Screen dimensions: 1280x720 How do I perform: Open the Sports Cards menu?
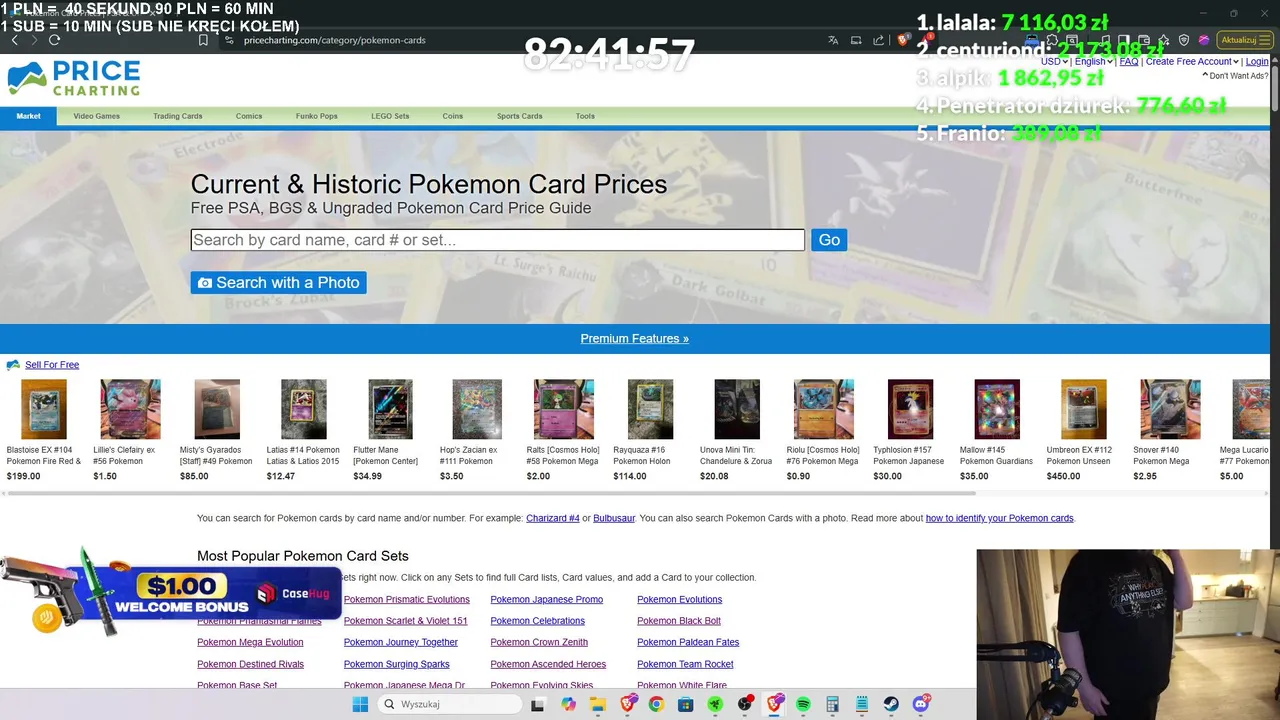(519, 116)
